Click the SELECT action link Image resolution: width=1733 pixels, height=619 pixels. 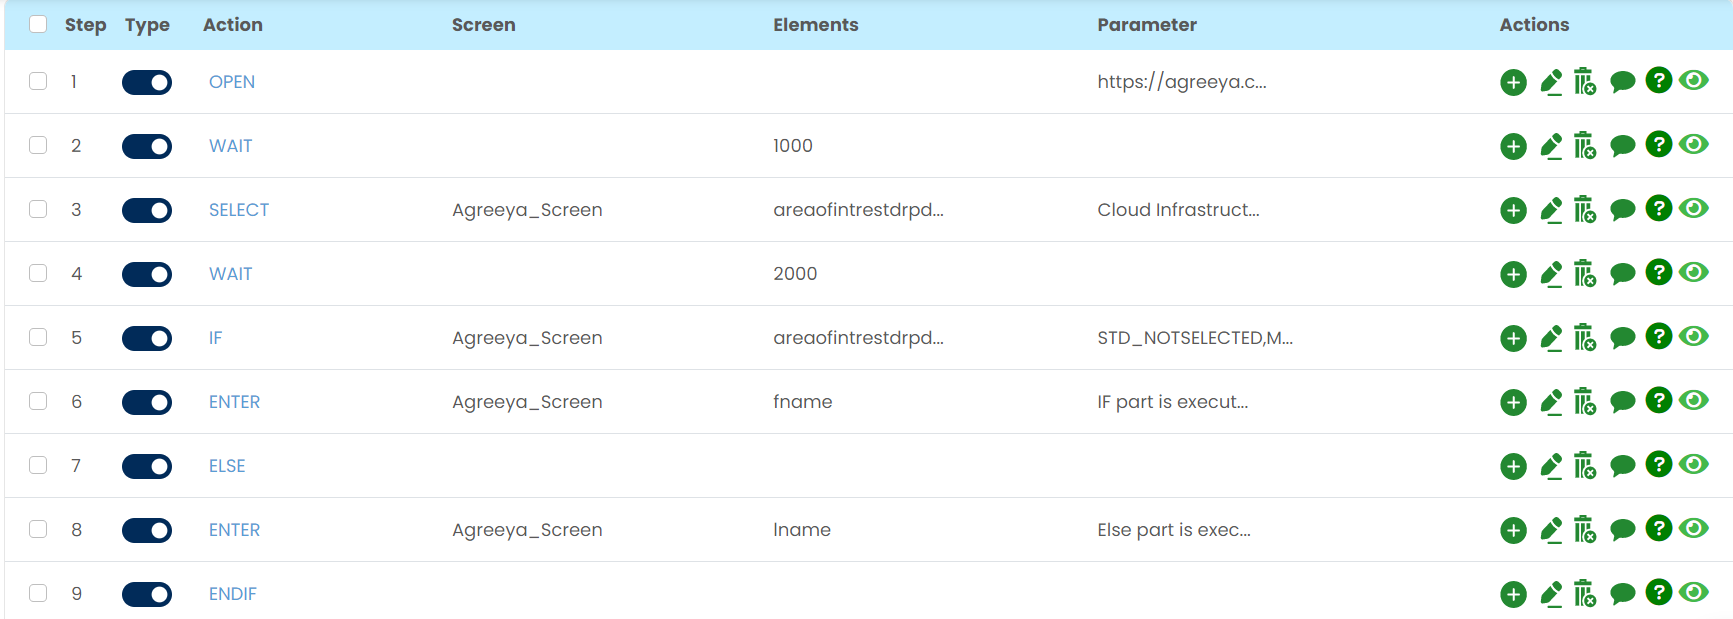coord(239,210)
